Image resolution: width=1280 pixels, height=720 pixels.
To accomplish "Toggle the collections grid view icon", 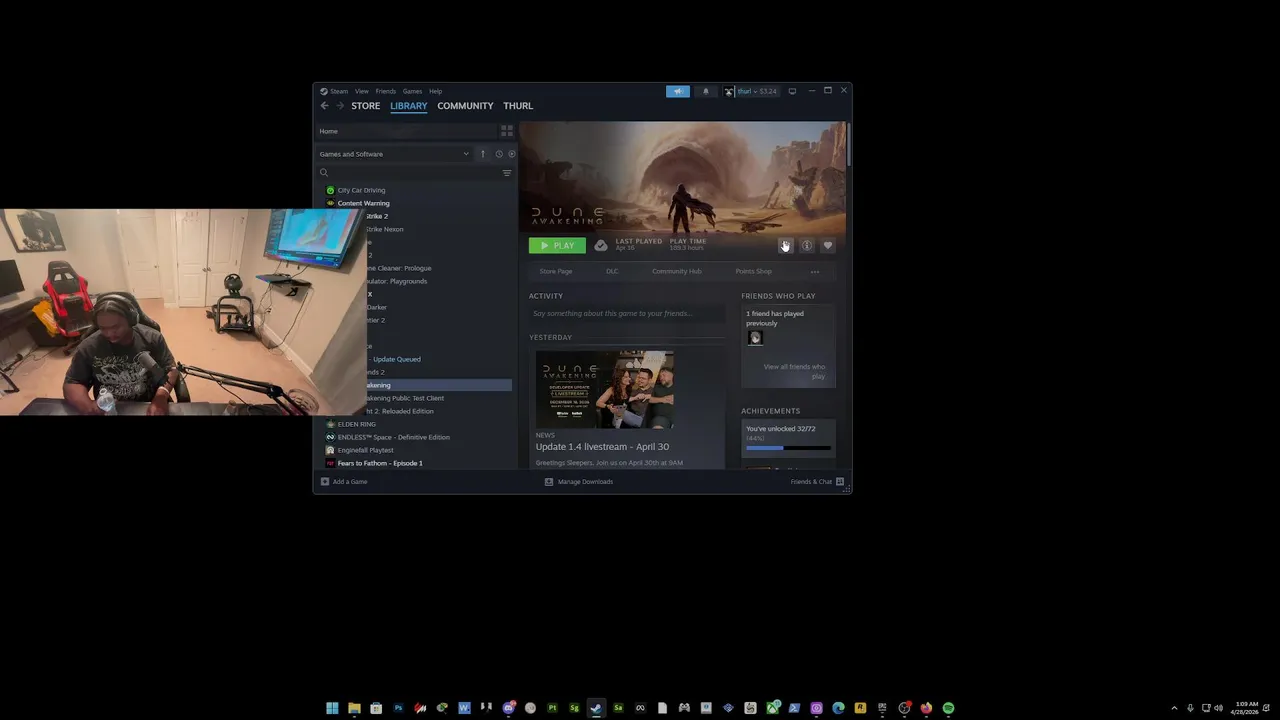I will coord(507,131).
